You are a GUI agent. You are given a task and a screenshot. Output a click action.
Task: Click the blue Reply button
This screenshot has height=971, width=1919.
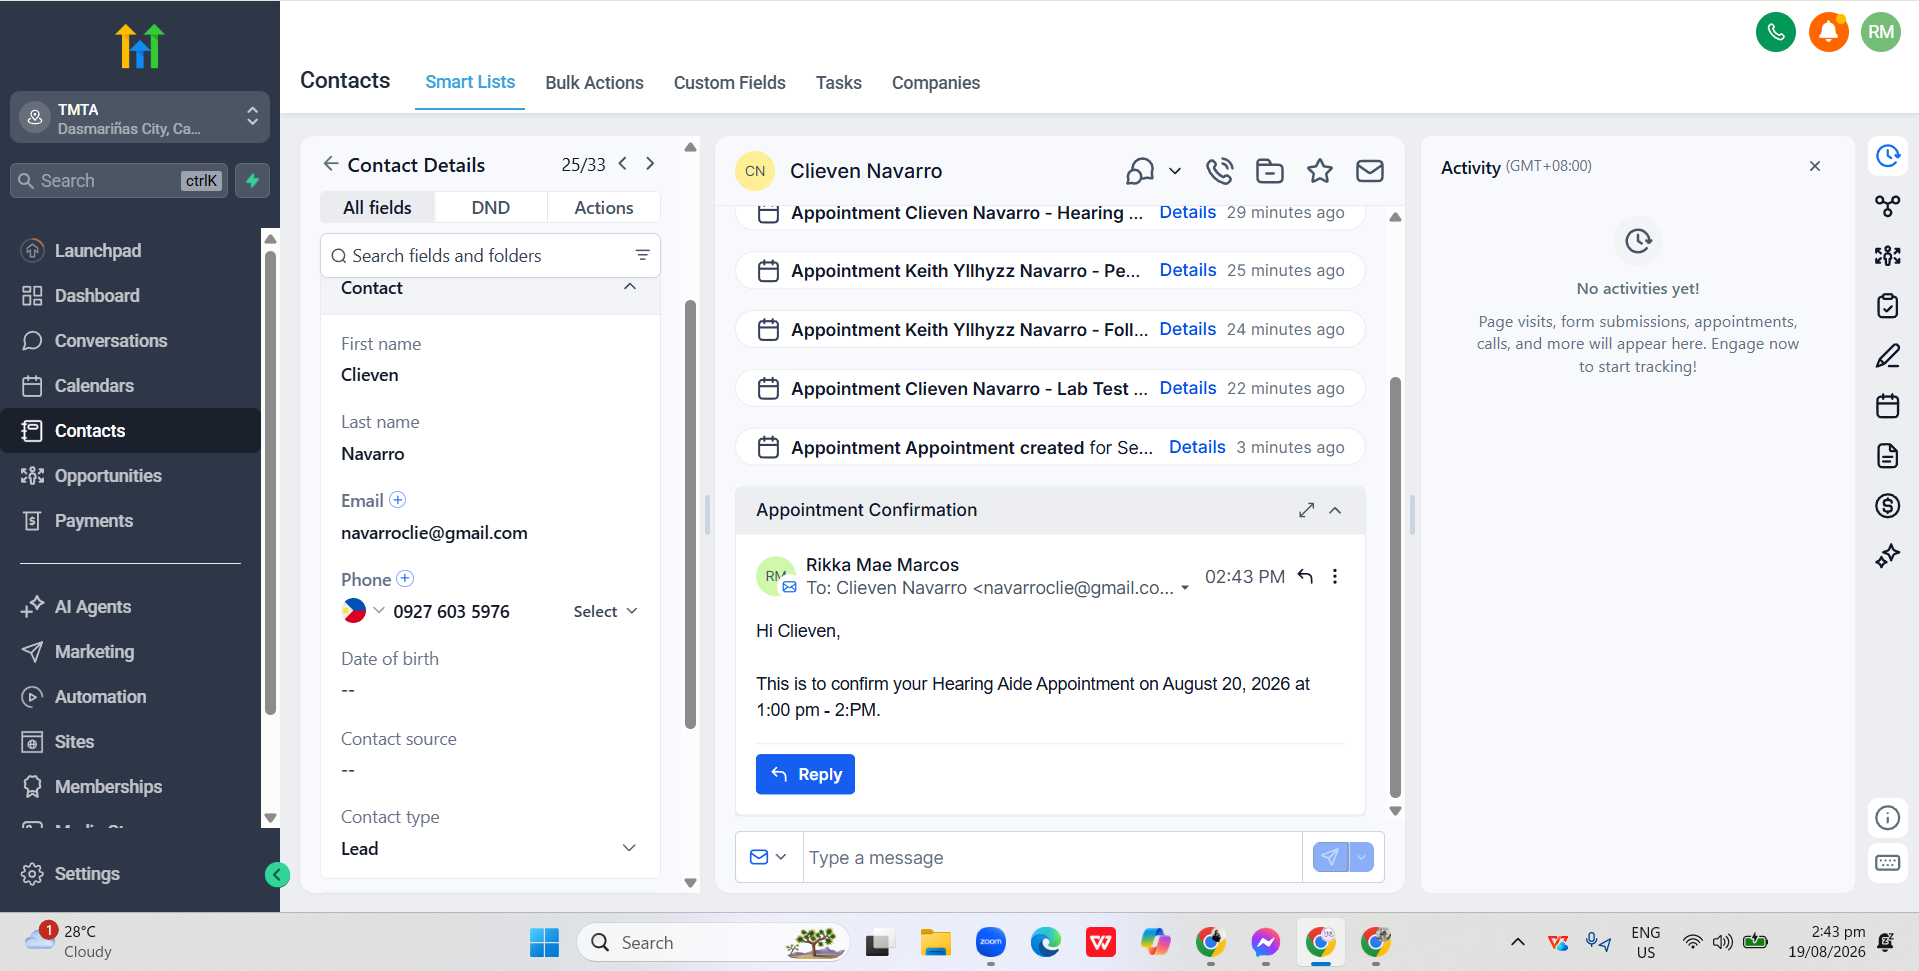click(805, 774)
